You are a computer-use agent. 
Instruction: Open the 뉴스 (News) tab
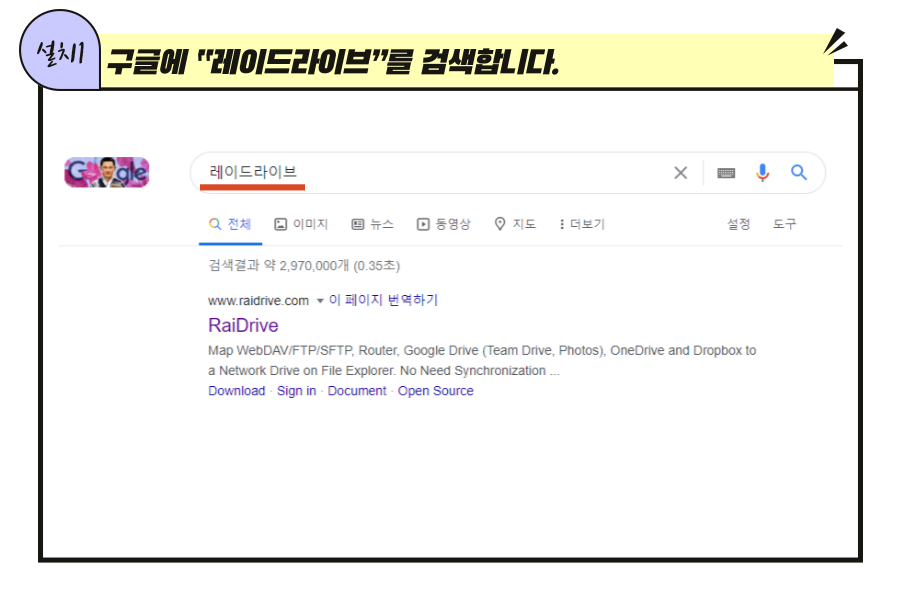tap(372, 224)
